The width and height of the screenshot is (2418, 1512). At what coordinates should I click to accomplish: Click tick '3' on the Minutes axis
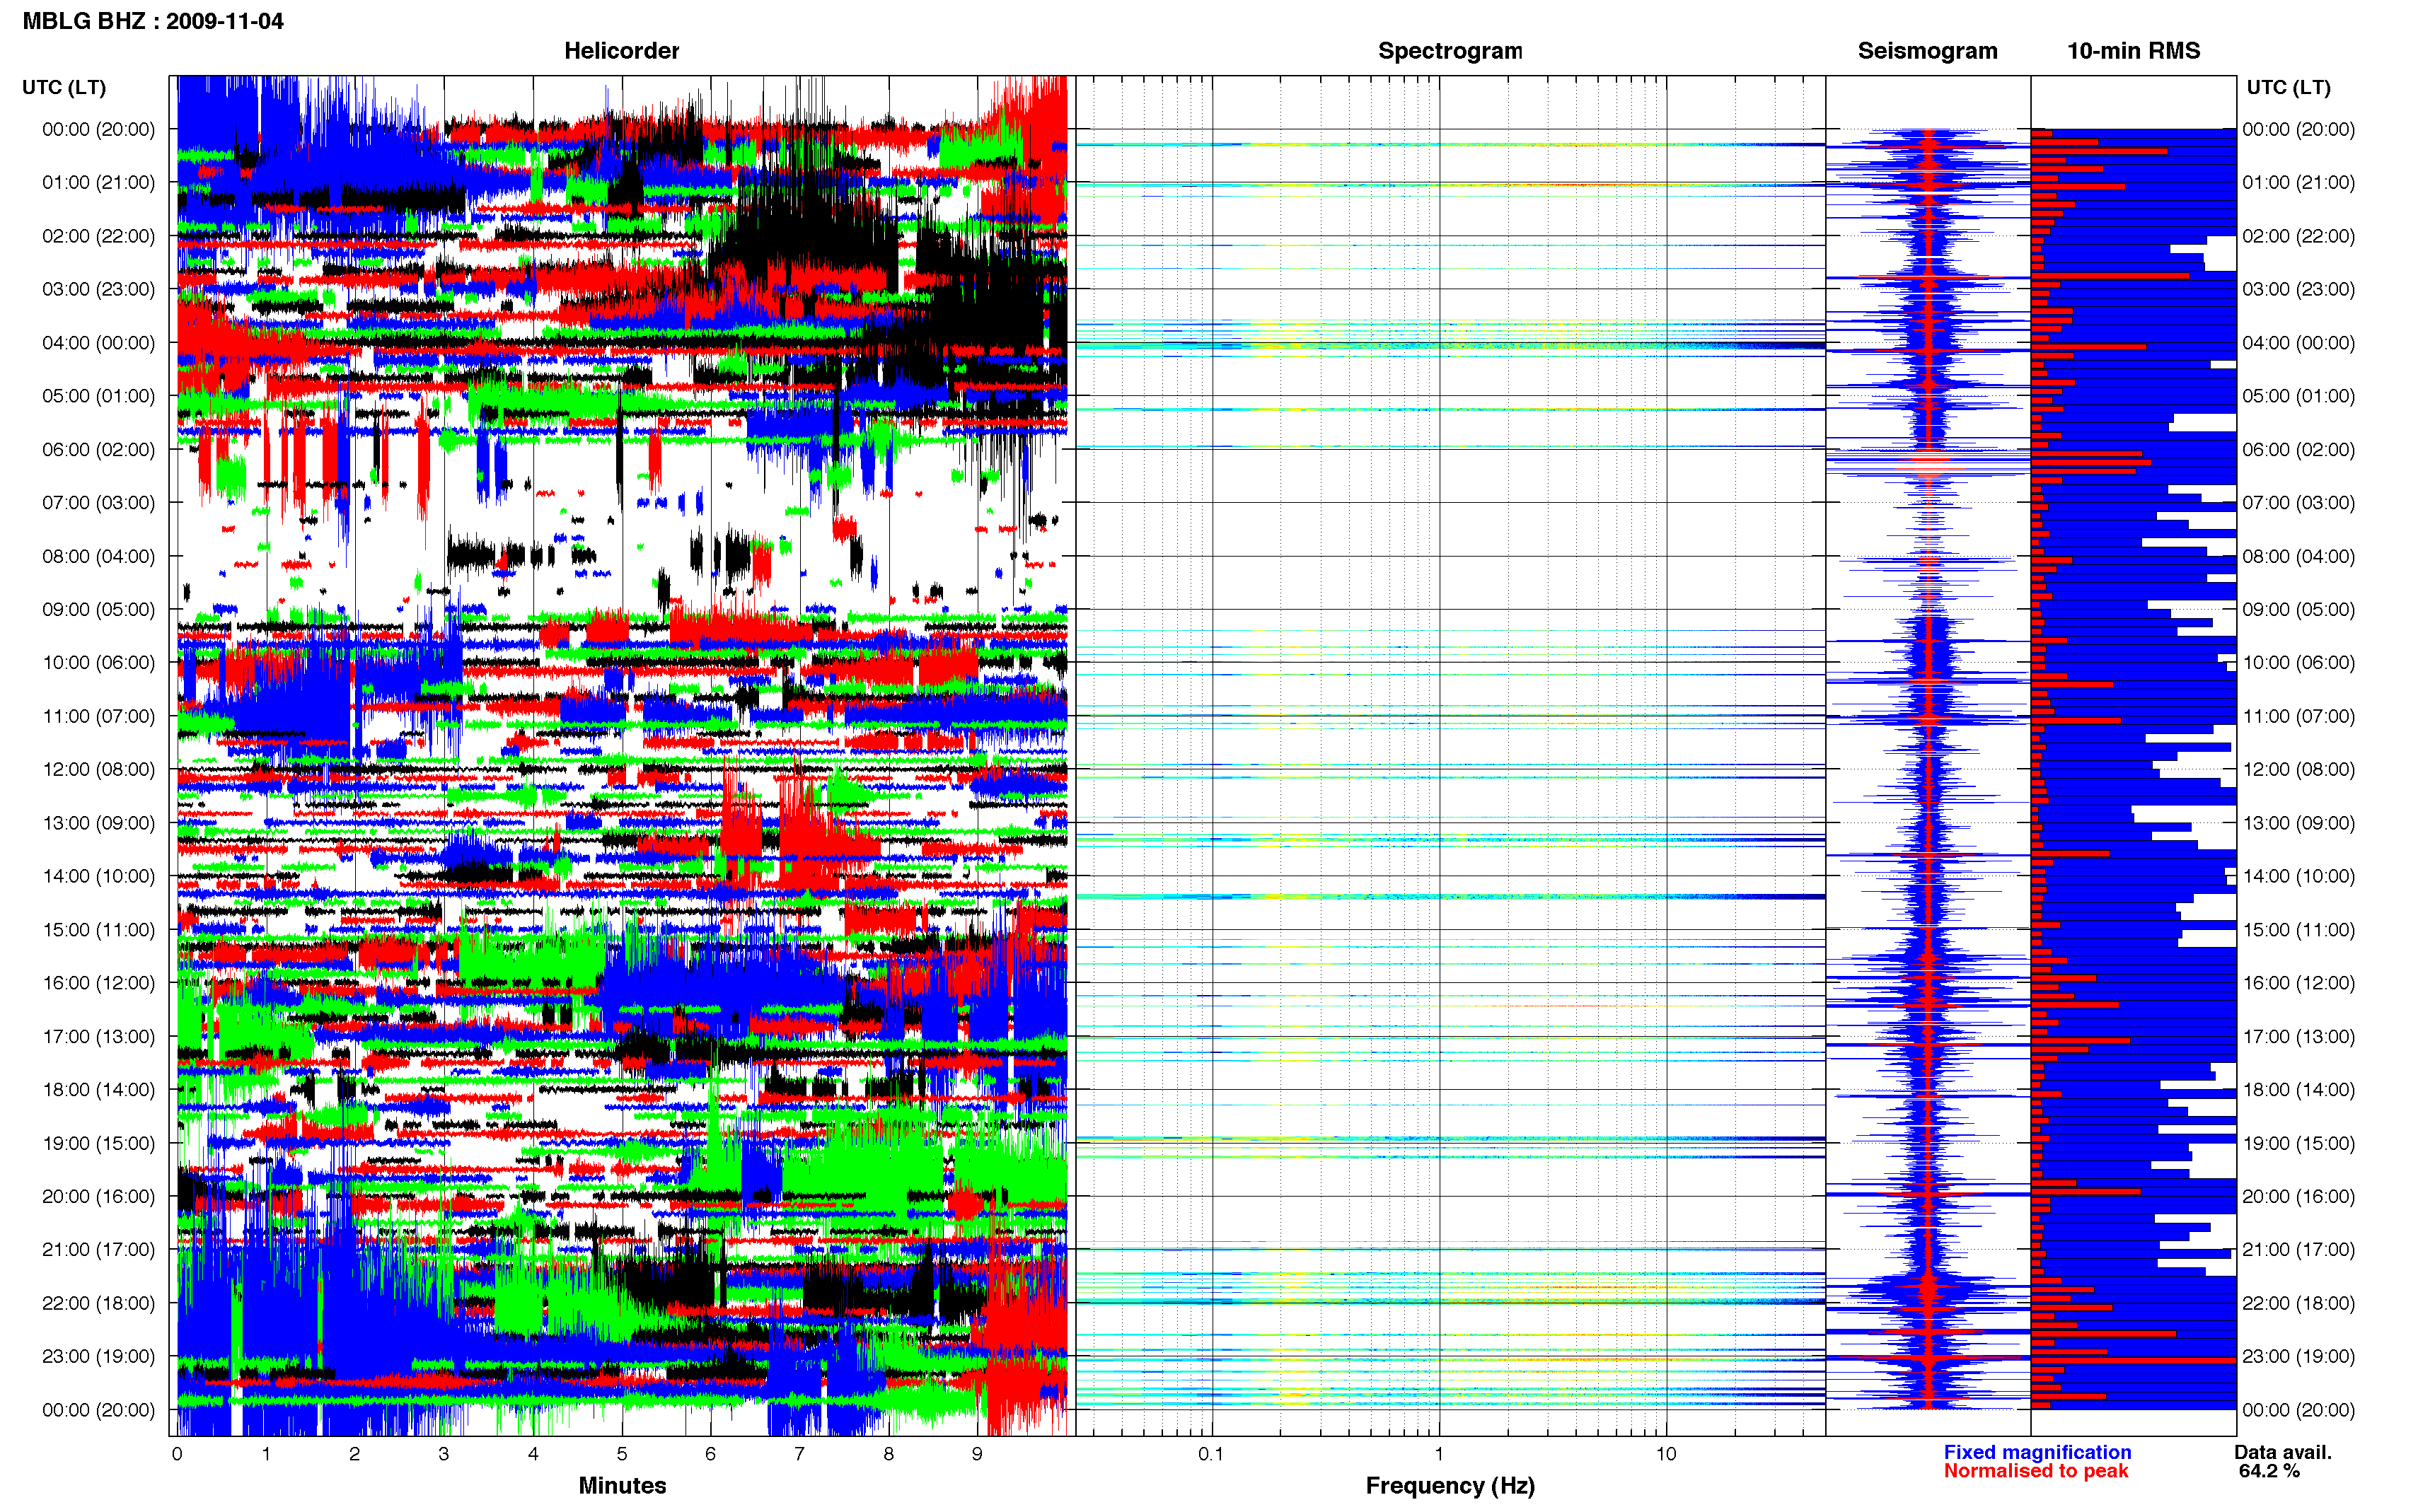pyautogui.click(x=444, y=1454)
